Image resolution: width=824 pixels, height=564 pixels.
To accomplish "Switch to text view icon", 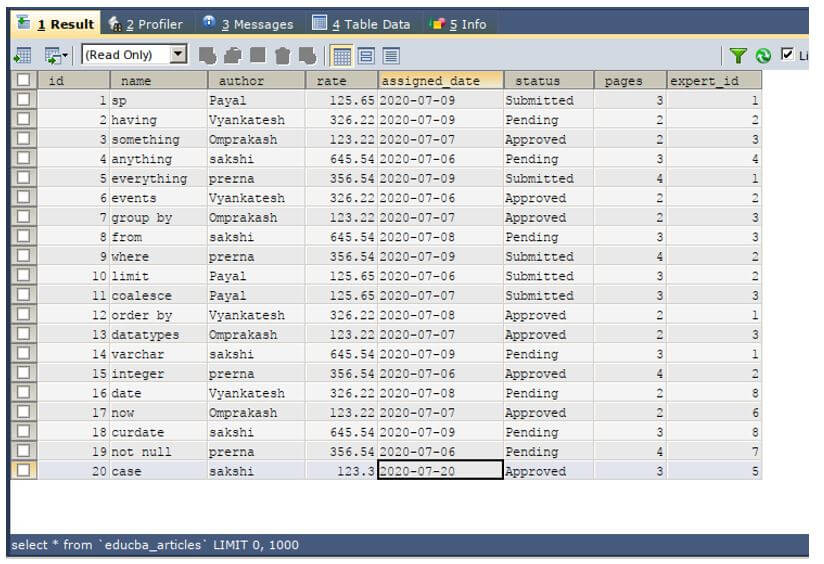I will [x=391, y=55].
